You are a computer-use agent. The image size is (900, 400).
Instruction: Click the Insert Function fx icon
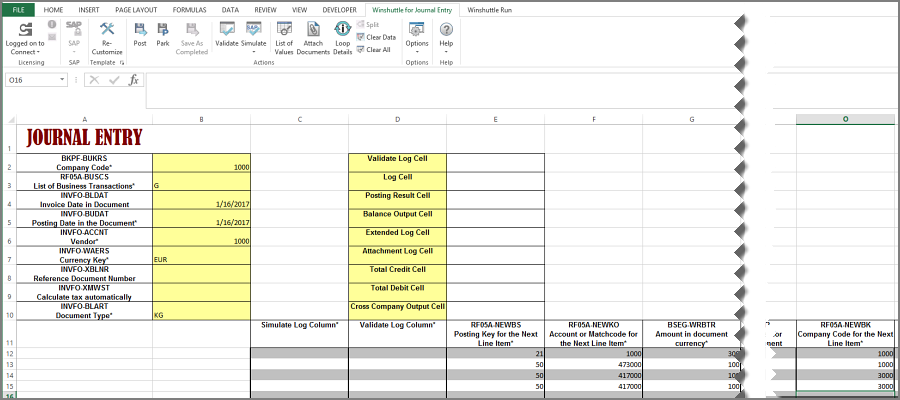133,80
